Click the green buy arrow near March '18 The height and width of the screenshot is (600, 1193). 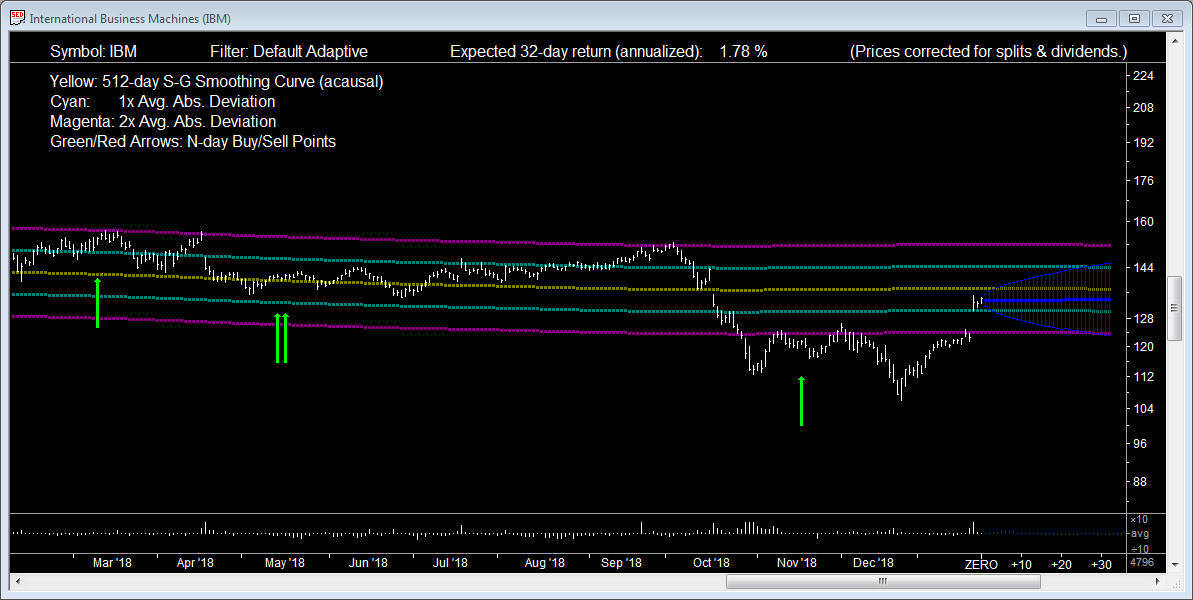tap(97, 303)
